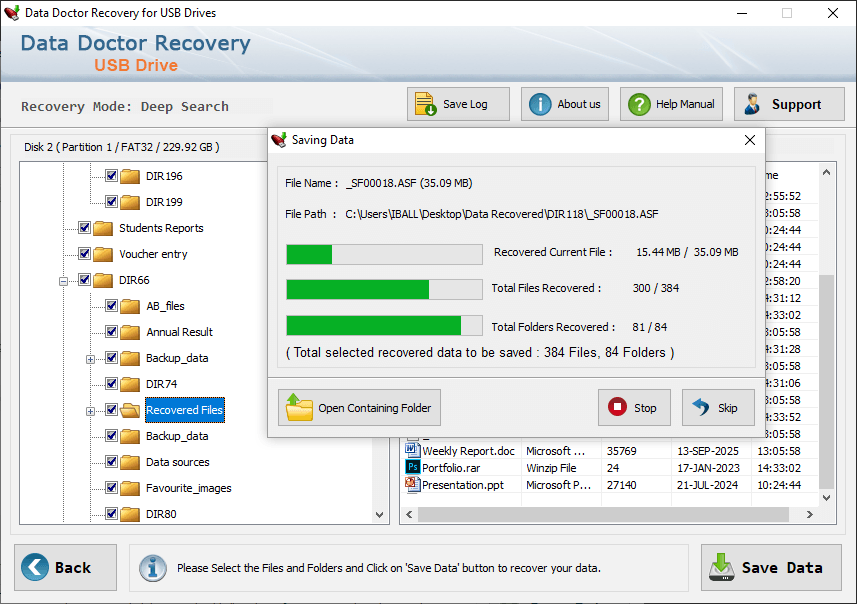Select the Annual Result tree item
Image resolution: width=857 pixels, height=604 pixels.
pyautogui.click(x=179, y=332)
